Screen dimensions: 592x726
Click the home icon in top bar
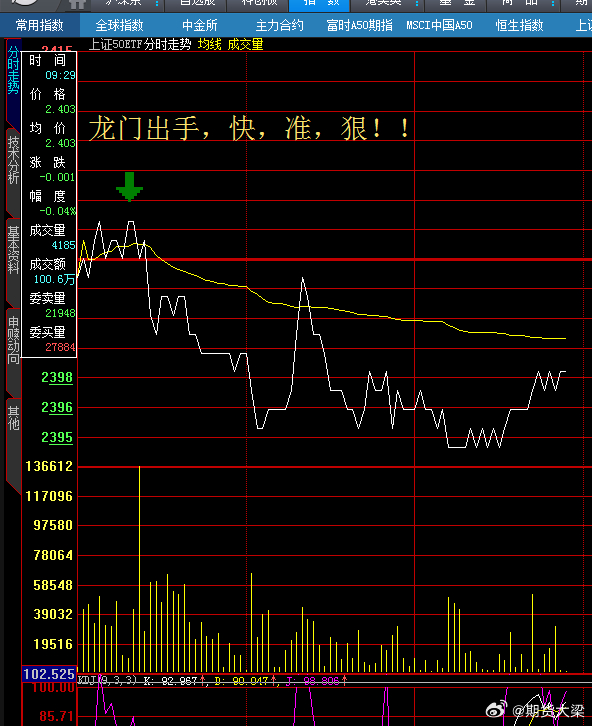(x=77, y=5)
